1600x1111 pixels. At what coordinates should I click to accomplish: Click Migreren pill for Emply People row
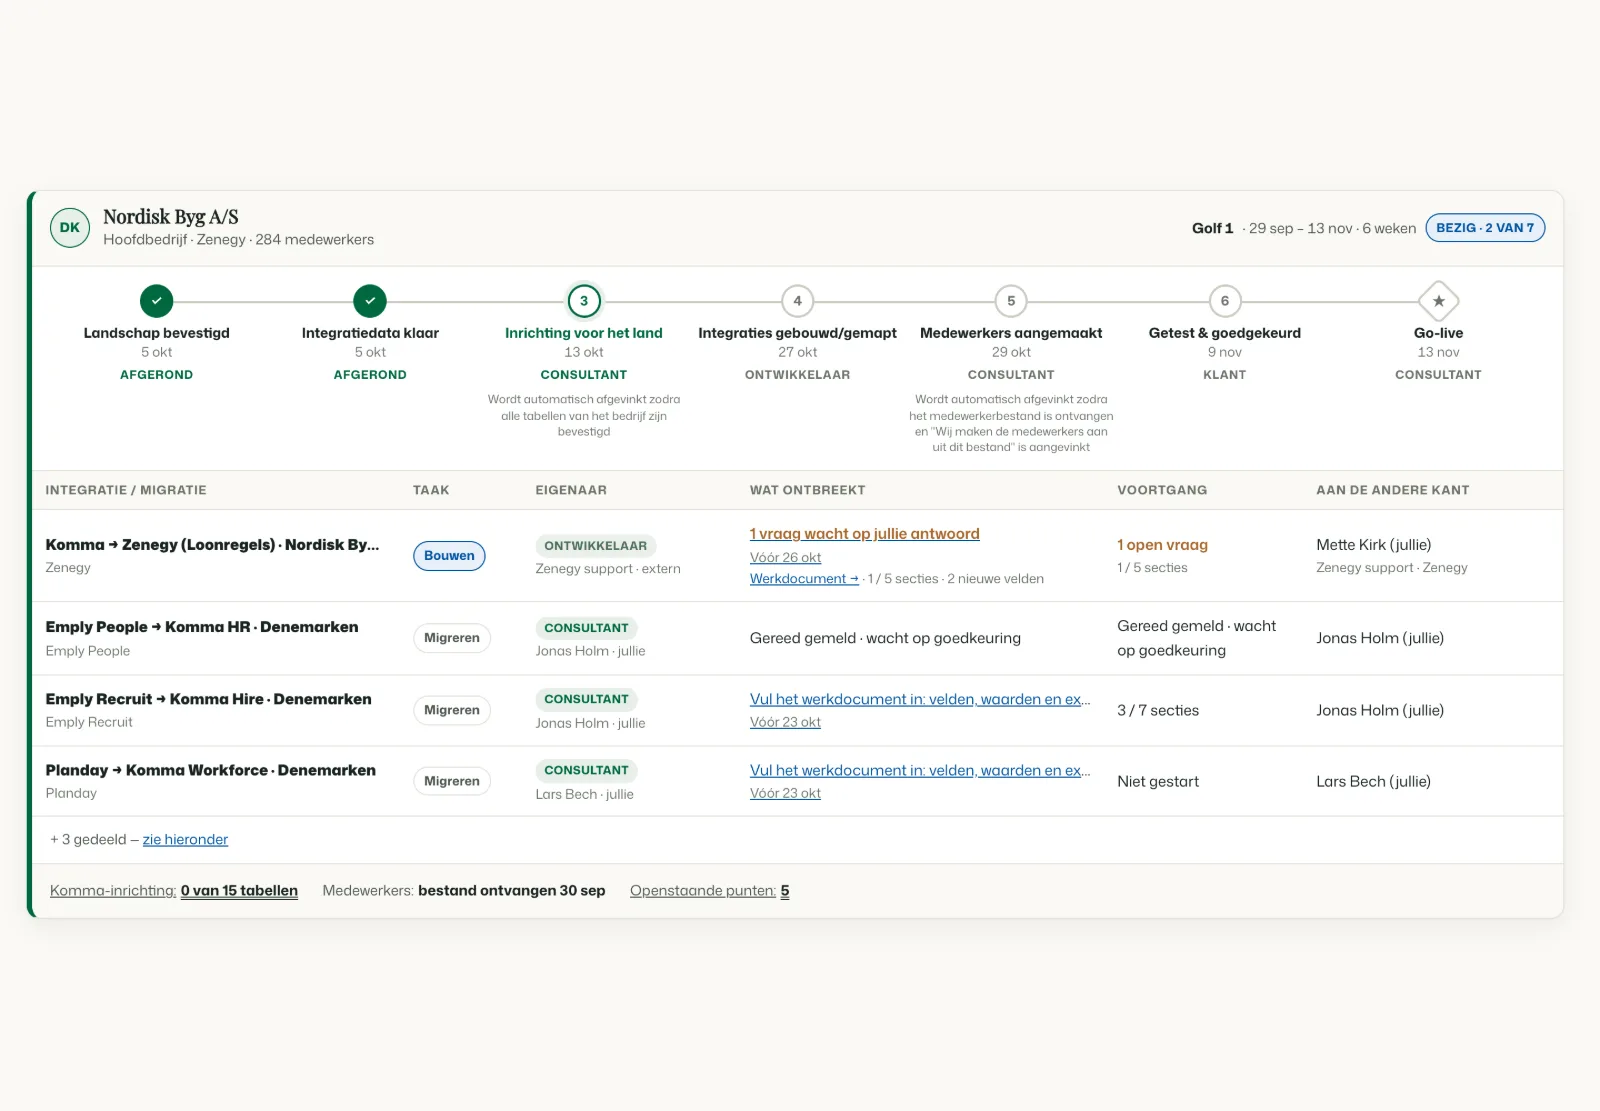coord(452,638)
